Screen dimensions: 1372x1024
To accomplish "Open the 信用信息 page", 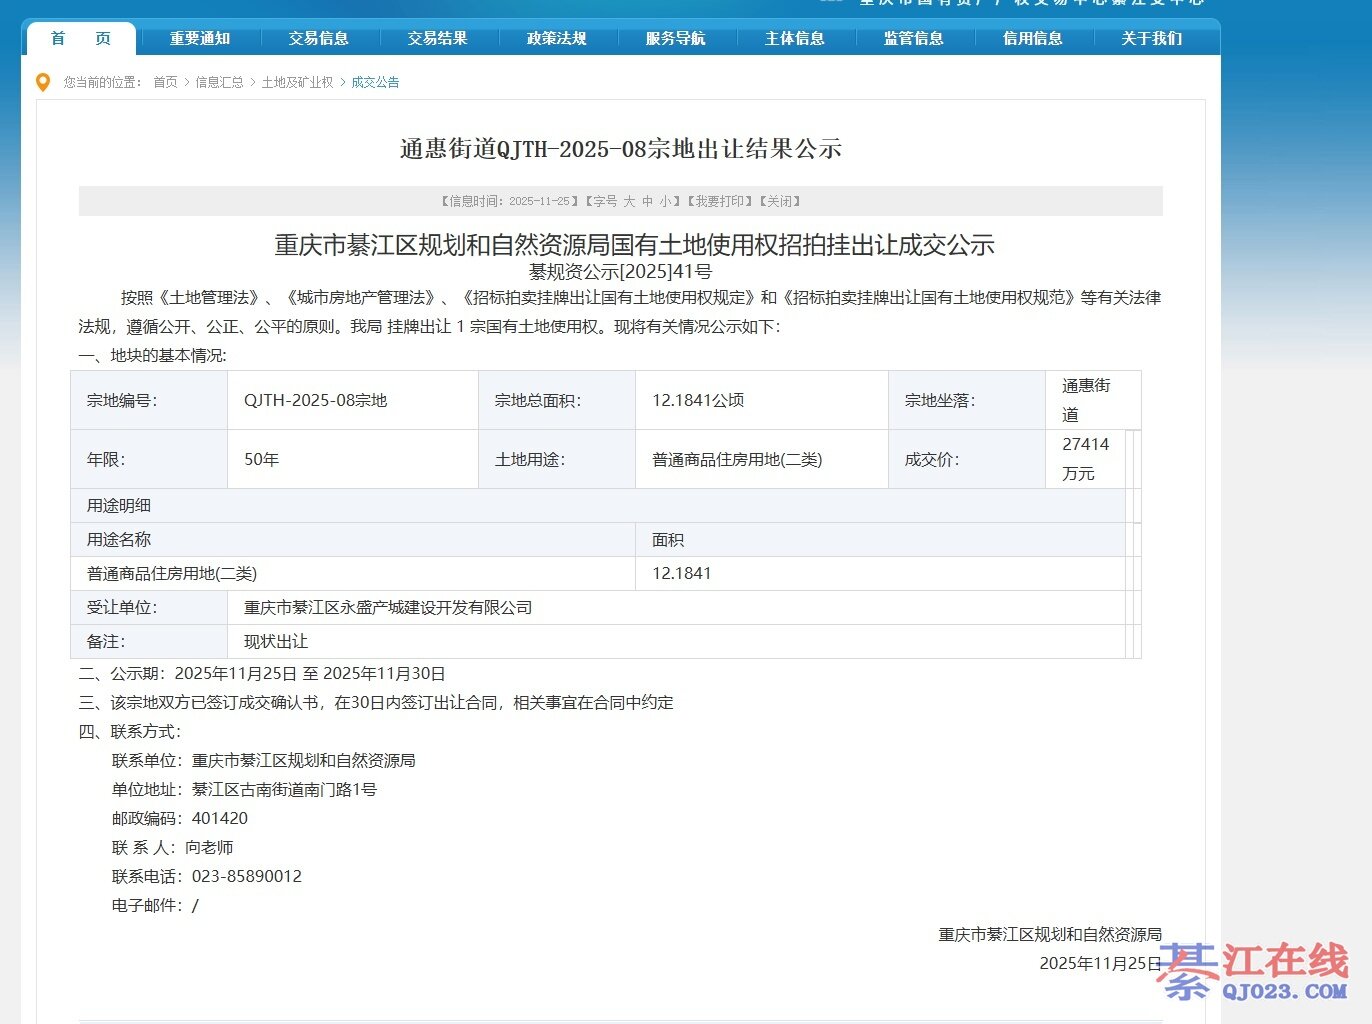I will [x=1033, y=38].
